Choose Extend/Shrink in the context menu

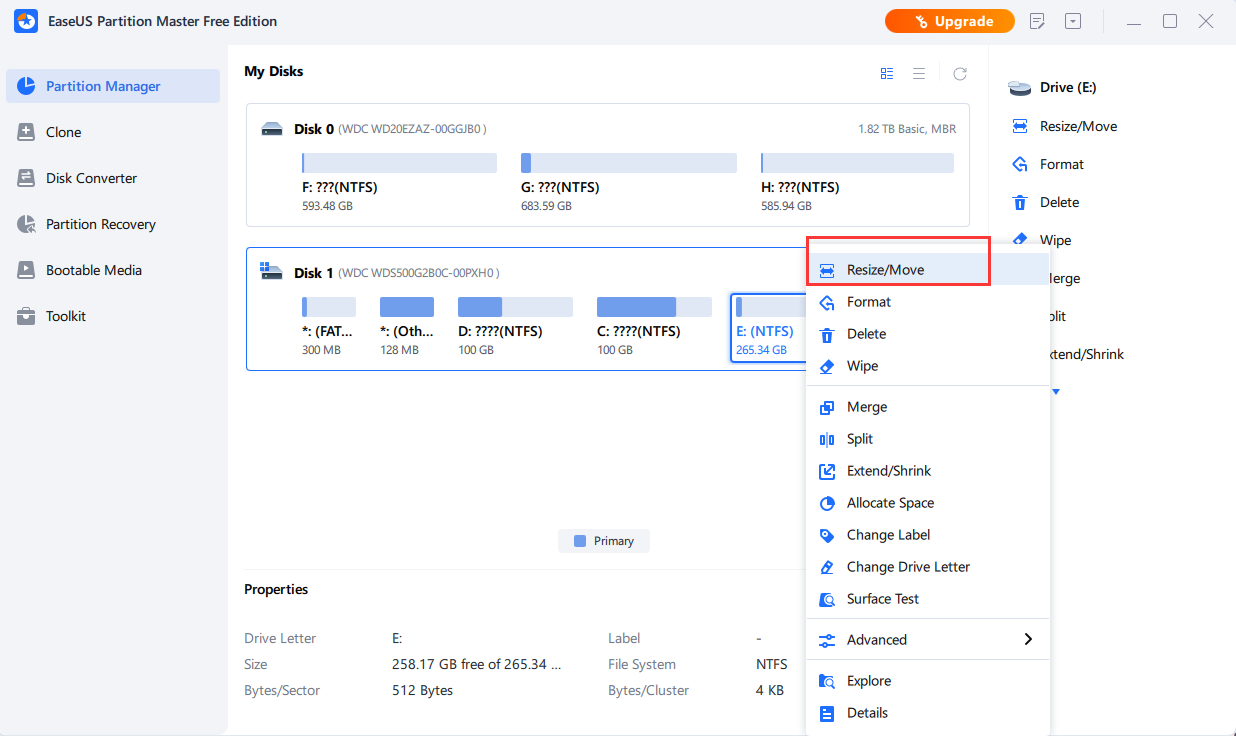pyautogui.click(x=928, y=471)
